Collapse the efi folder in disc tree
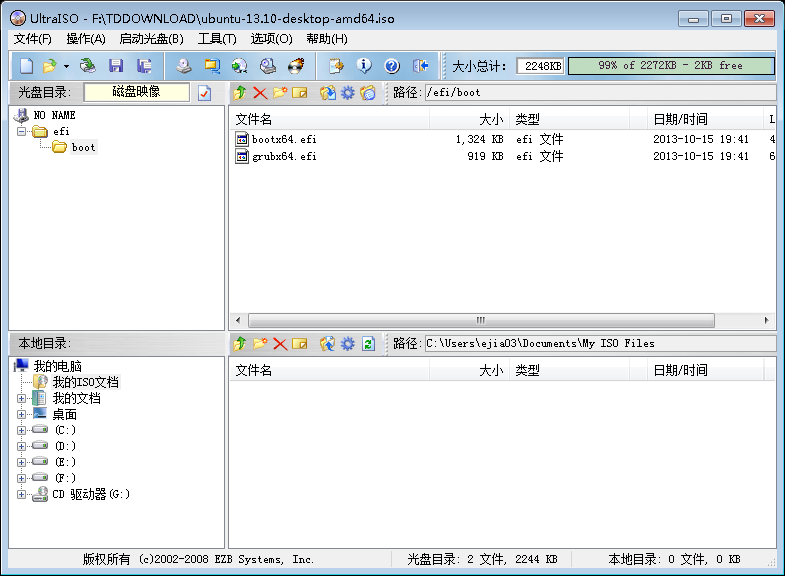This screenshot has height=576, width=785. coord(22,132)
